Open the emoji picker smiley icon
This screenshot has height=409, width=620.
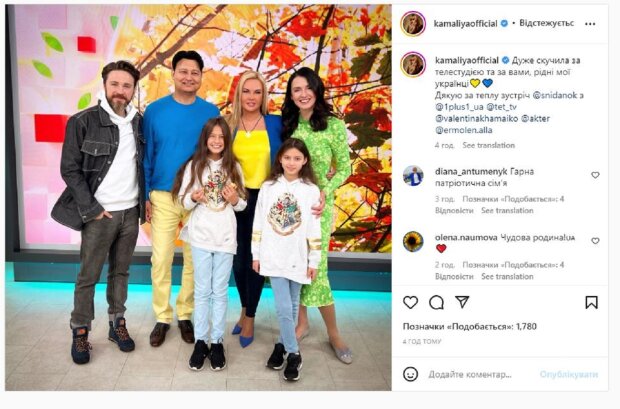(x=410, y=374)
